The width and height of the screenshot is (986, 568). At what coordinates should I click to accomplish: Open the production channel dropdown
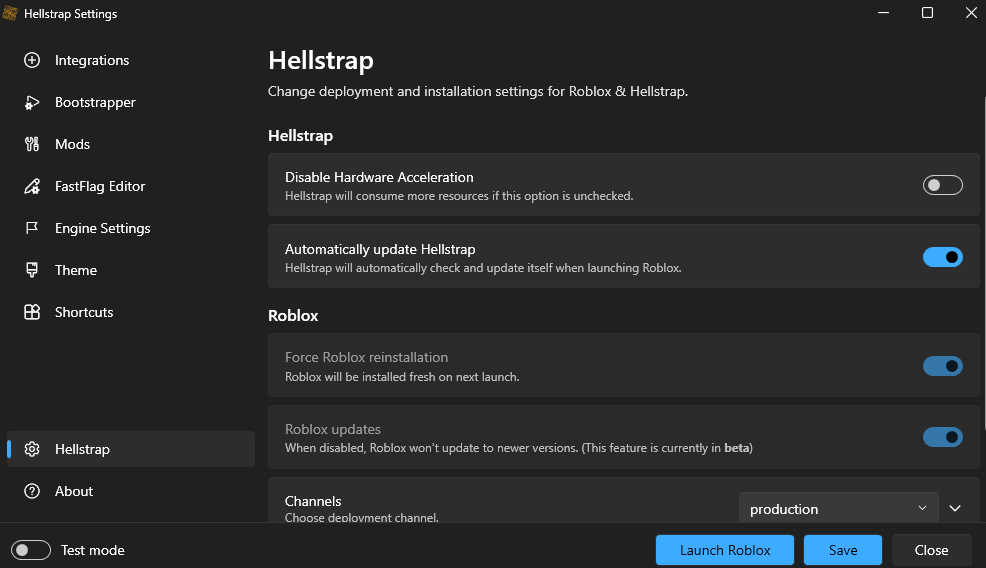[839, 509]
